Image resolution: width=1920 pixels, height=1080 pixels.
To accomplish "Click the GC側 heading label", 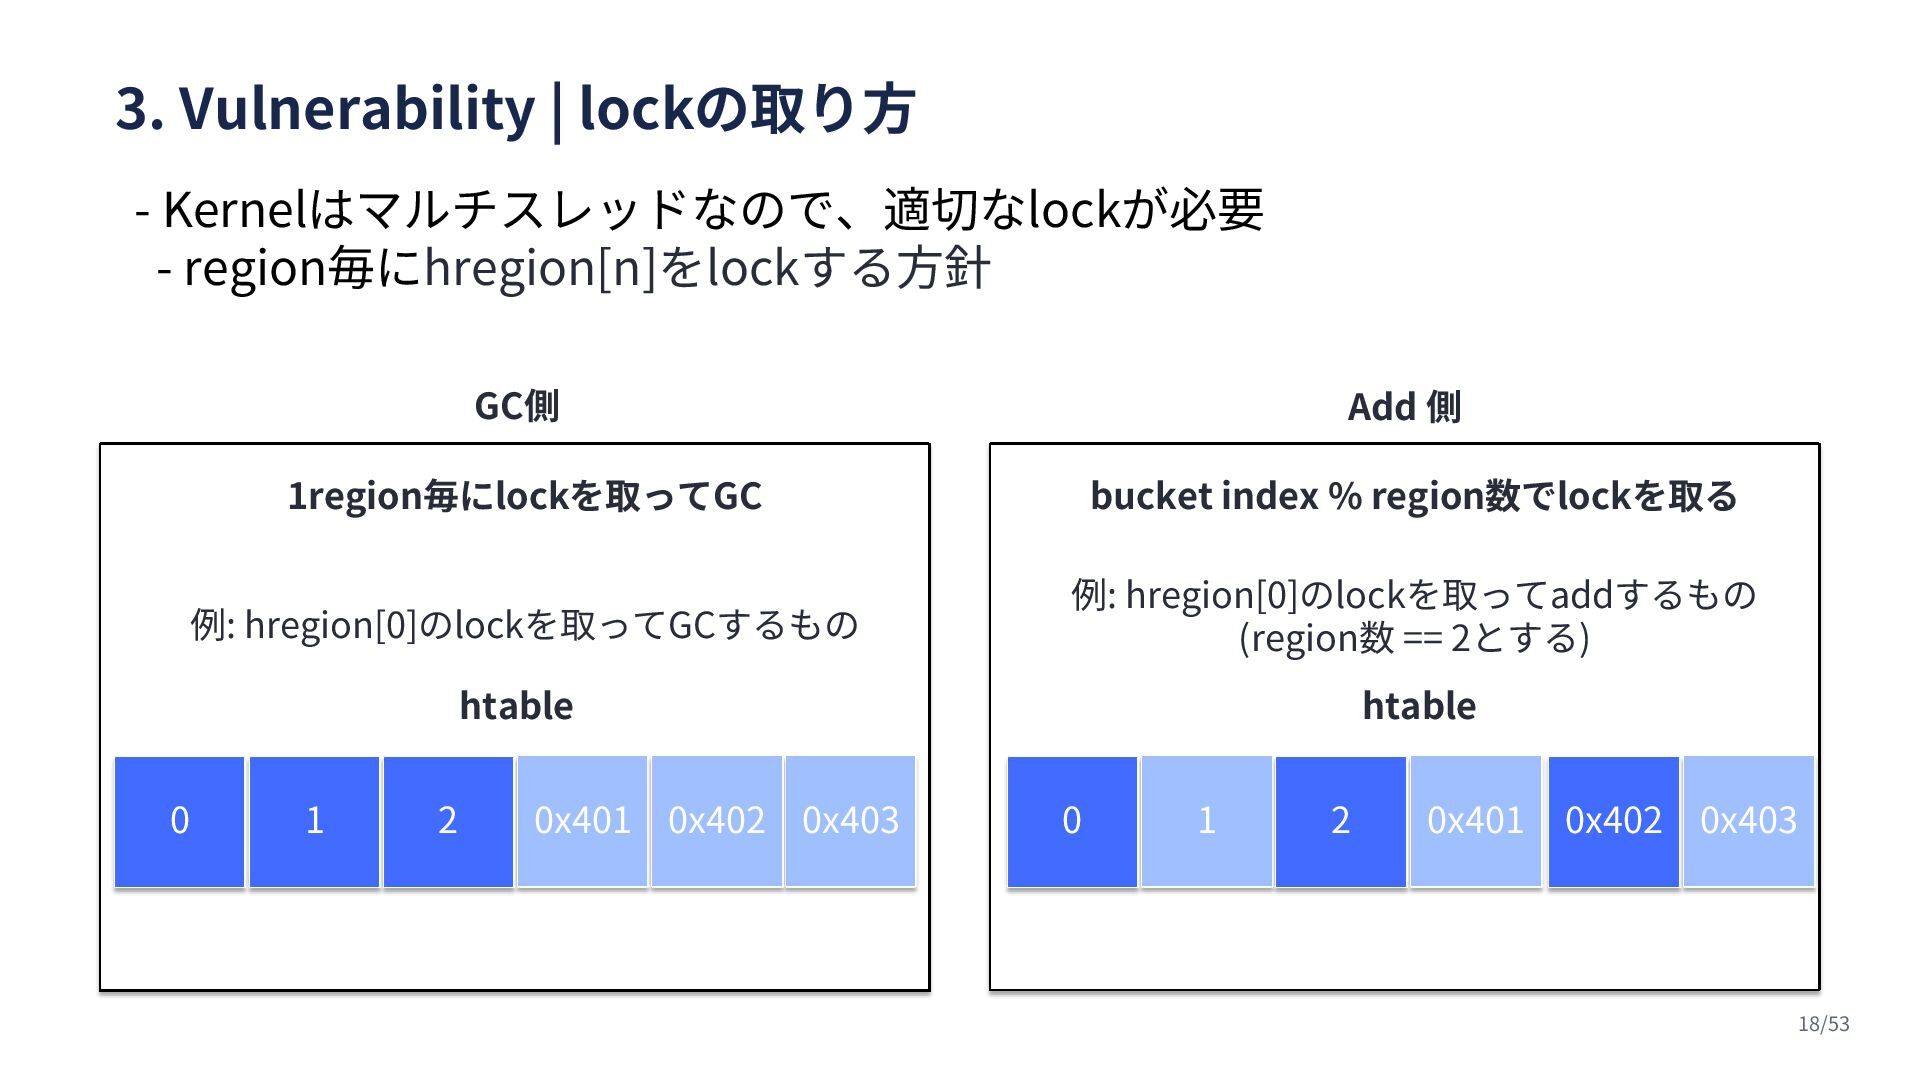I will point(516,406).
